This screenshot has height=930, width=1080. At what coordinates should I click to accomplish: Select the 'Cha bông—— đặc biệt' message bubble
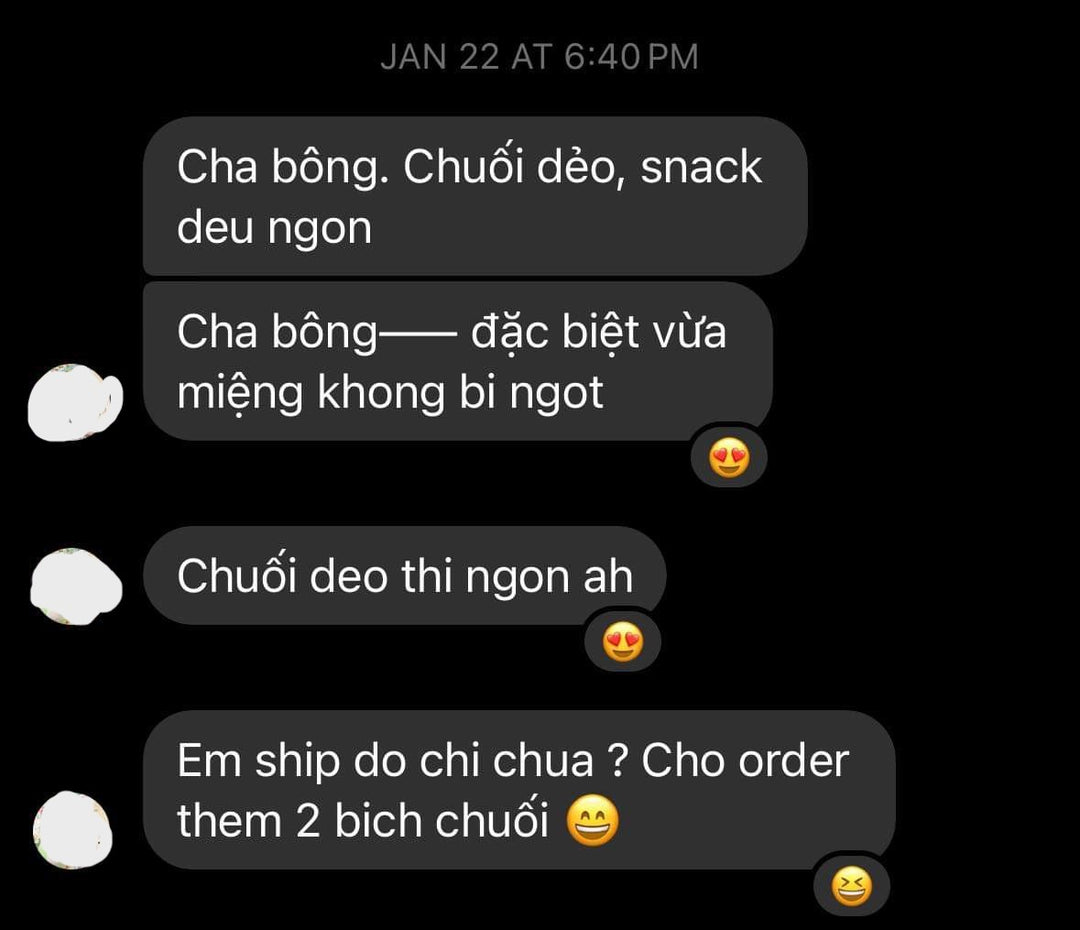click(x=458, y=362)
